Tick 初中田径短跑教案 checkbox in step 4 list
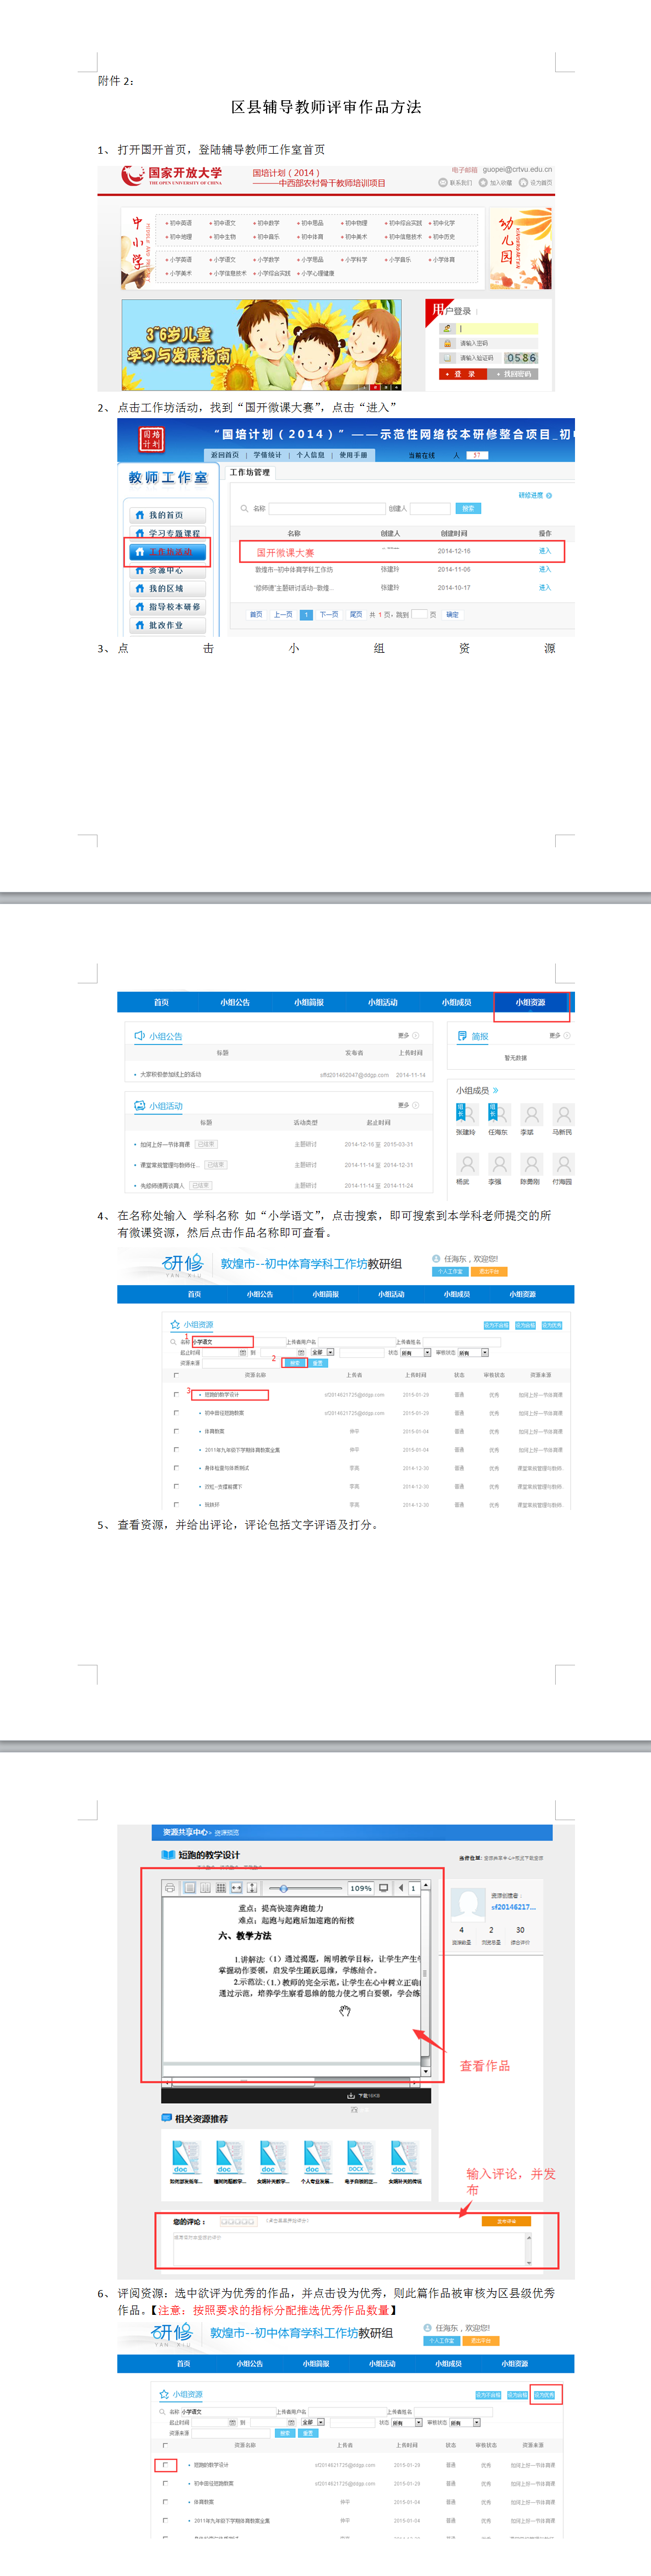The width and height of the screenshot is (651, 2576). (176, 1413)
